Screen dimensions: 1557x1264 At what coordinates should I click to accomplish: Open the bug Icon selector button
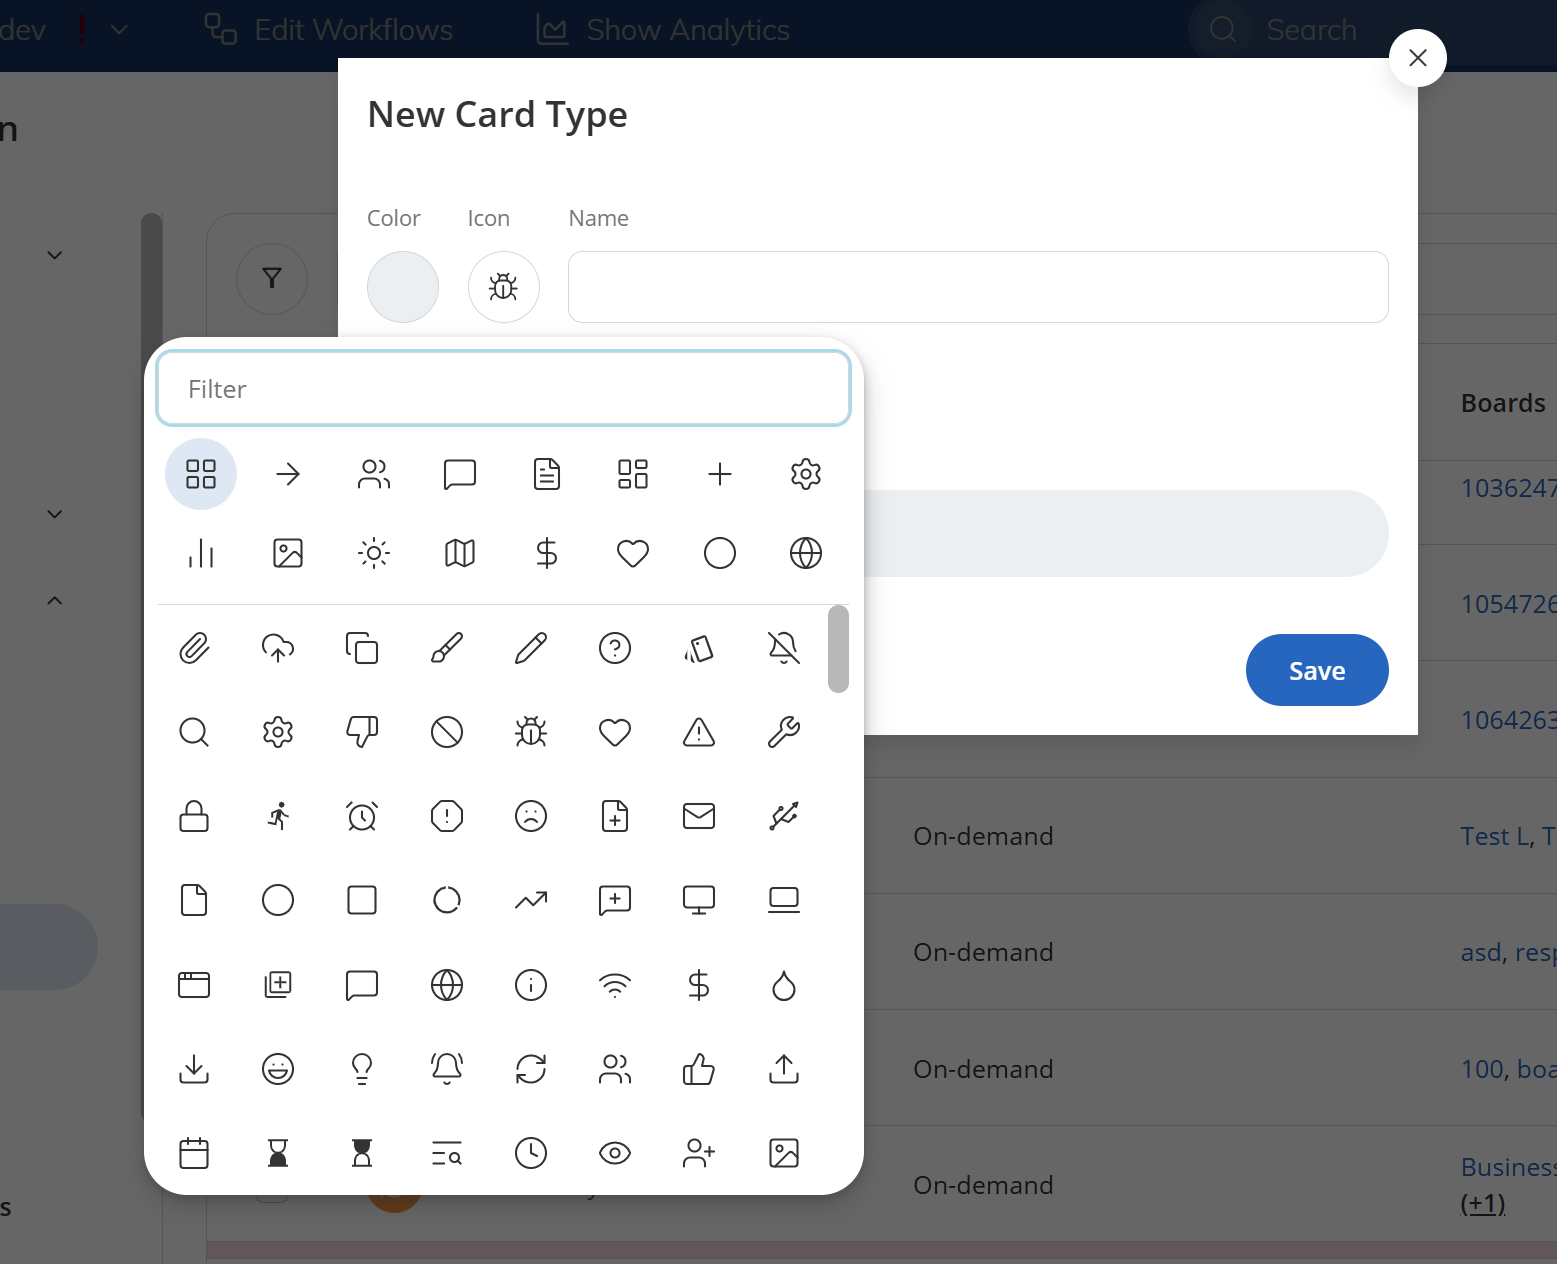pos(504,287)
